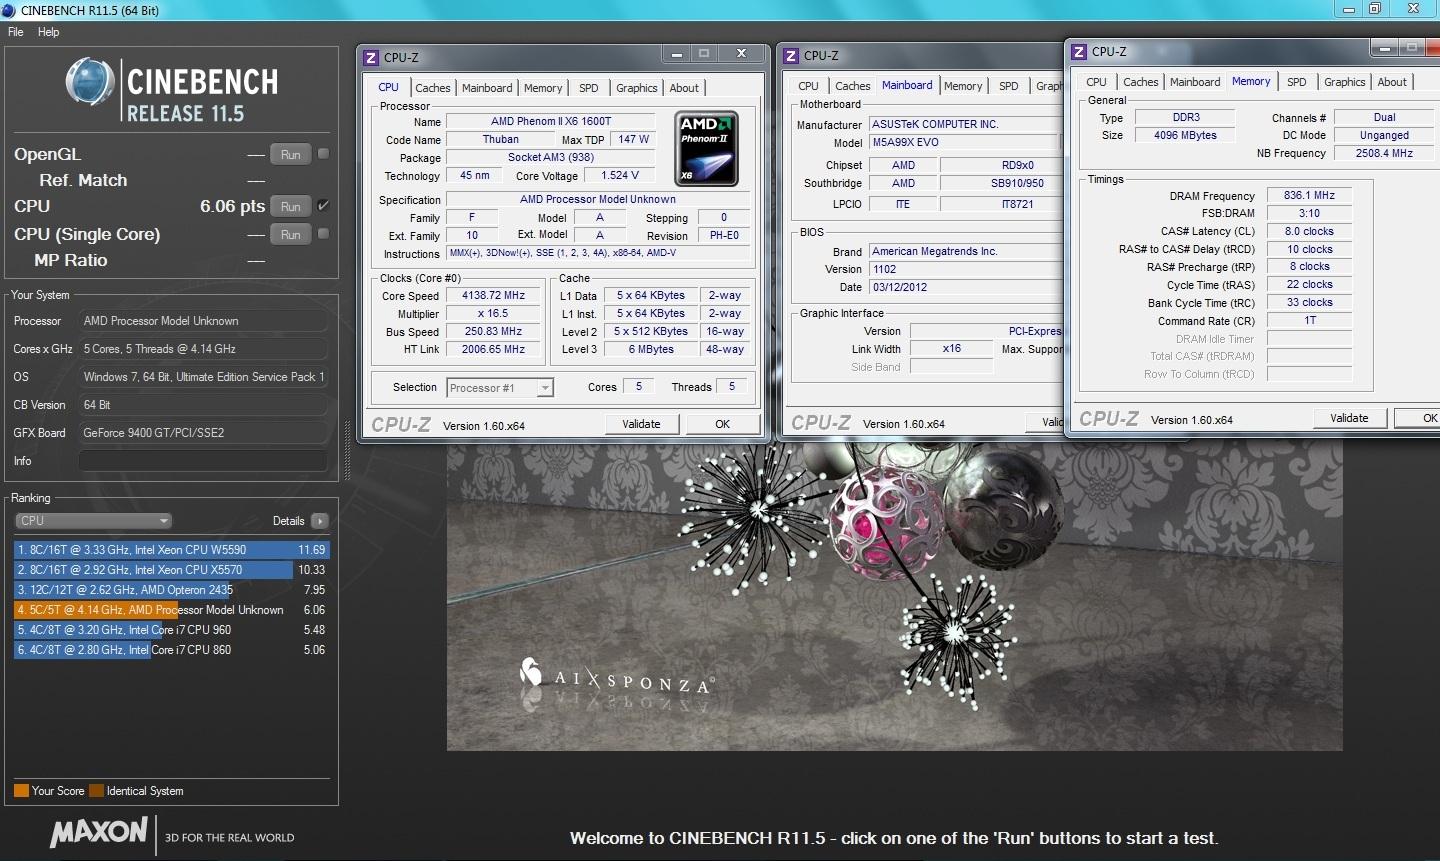Click the rendered spheres scene image
Screen dimensions: 1440x861
(x=894, y=596)
